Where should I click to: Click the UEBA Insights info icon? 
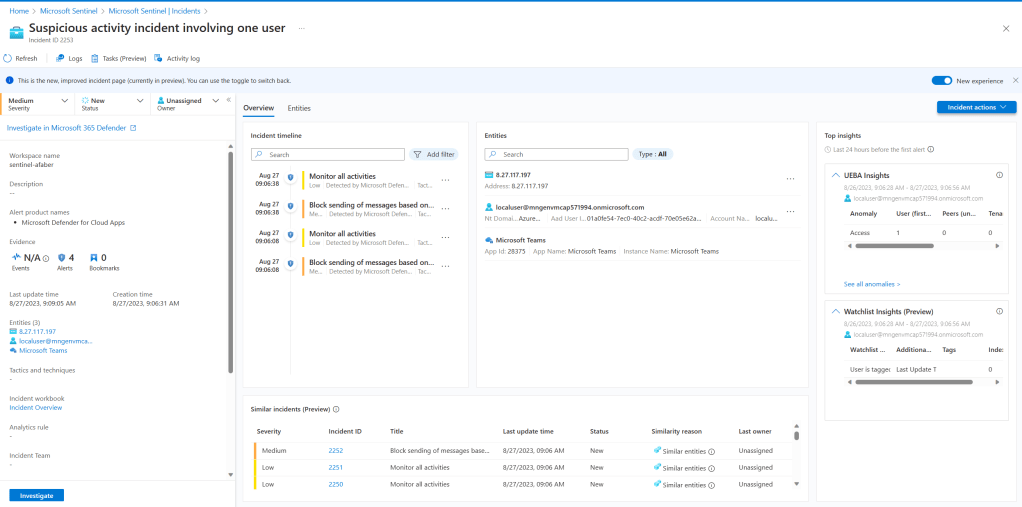click(x=999, y=175)
